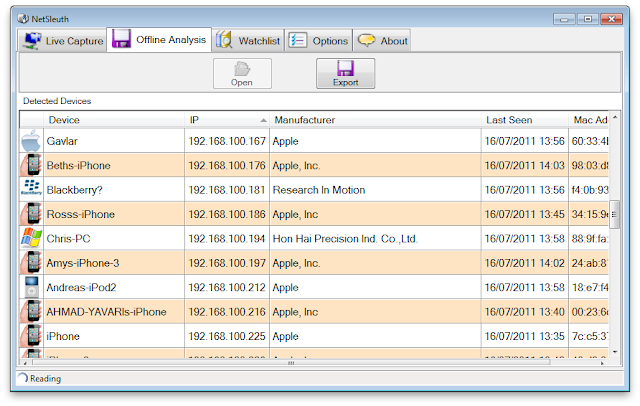Select the iPhone icon next to Rosss-iPhone
The image size is (640, 406).
pos(31,214)
